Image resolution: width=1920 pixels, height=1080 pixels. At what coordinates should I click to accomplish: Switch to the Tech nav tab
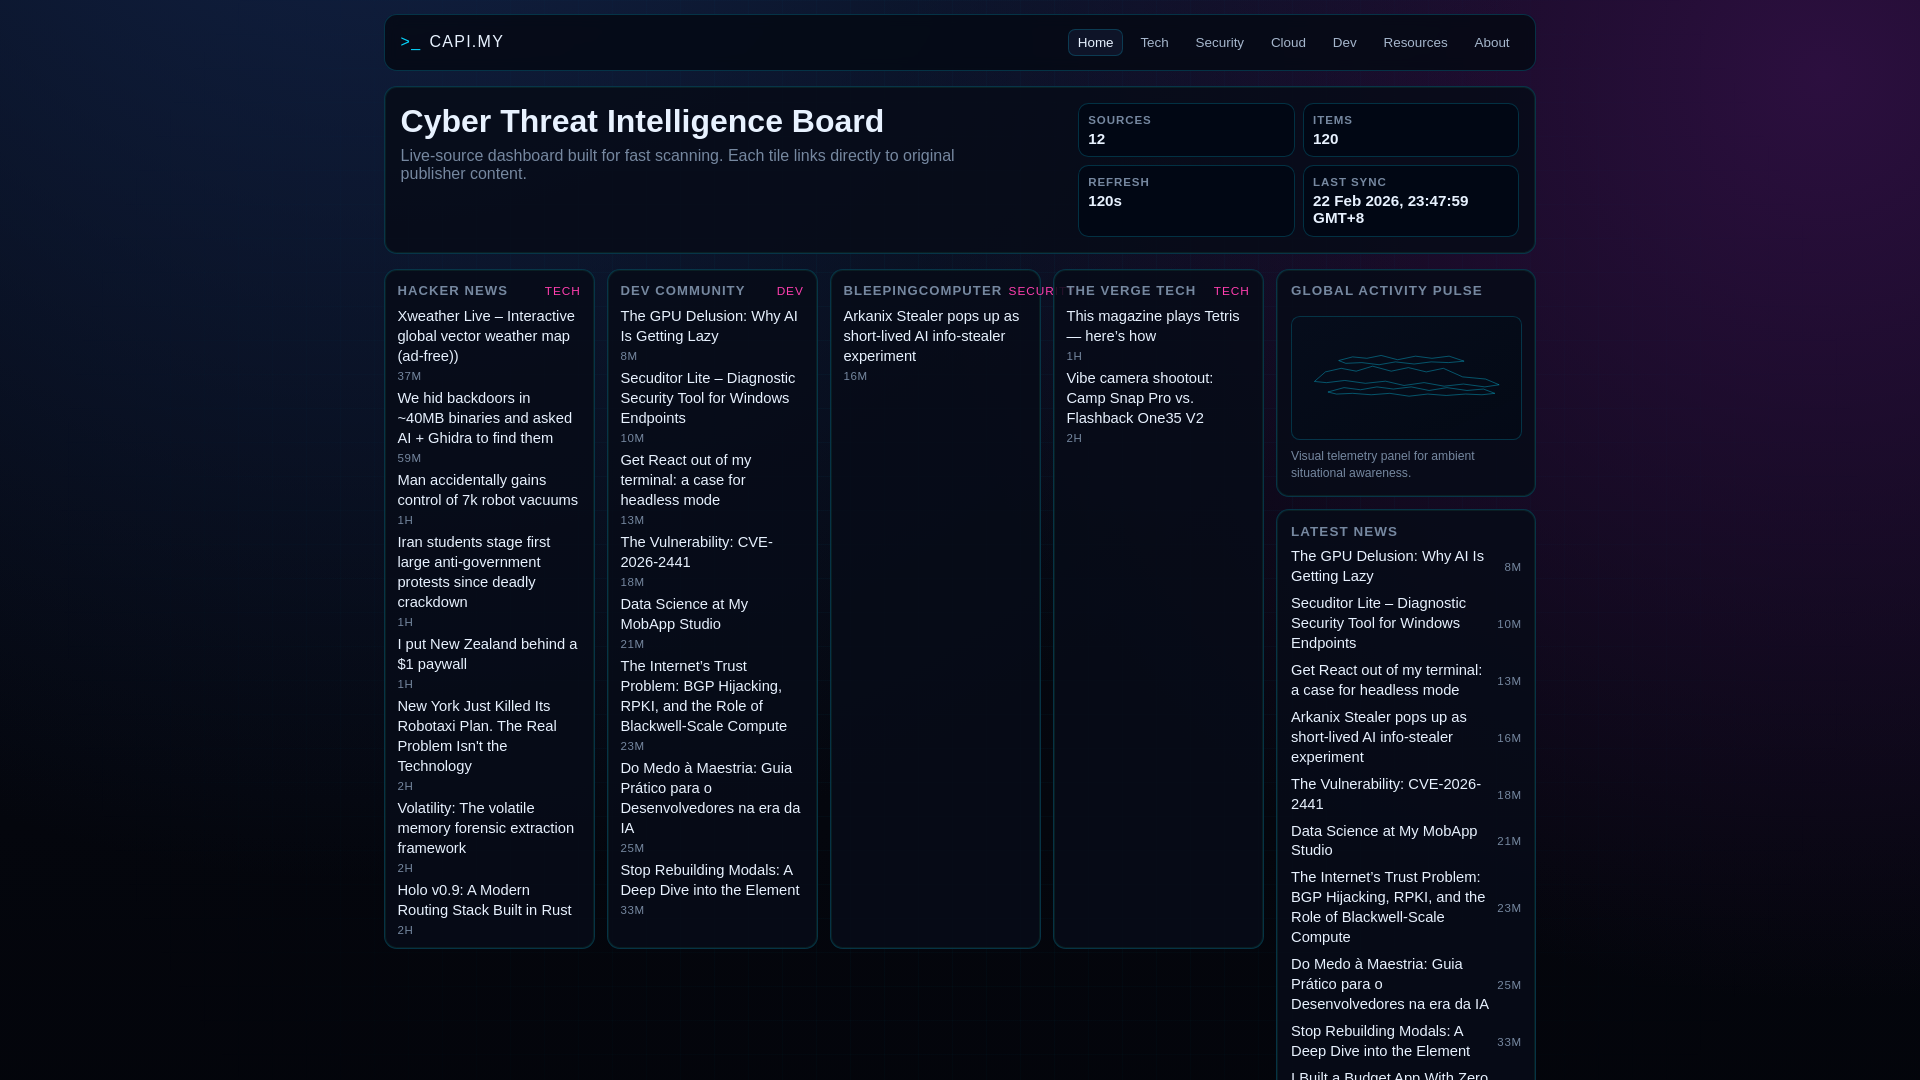point(1154,42)
